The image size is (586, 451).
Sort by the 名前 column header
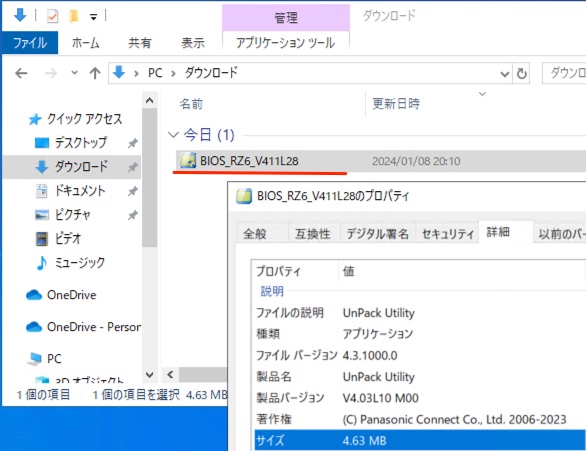click(x=191, y=104)
